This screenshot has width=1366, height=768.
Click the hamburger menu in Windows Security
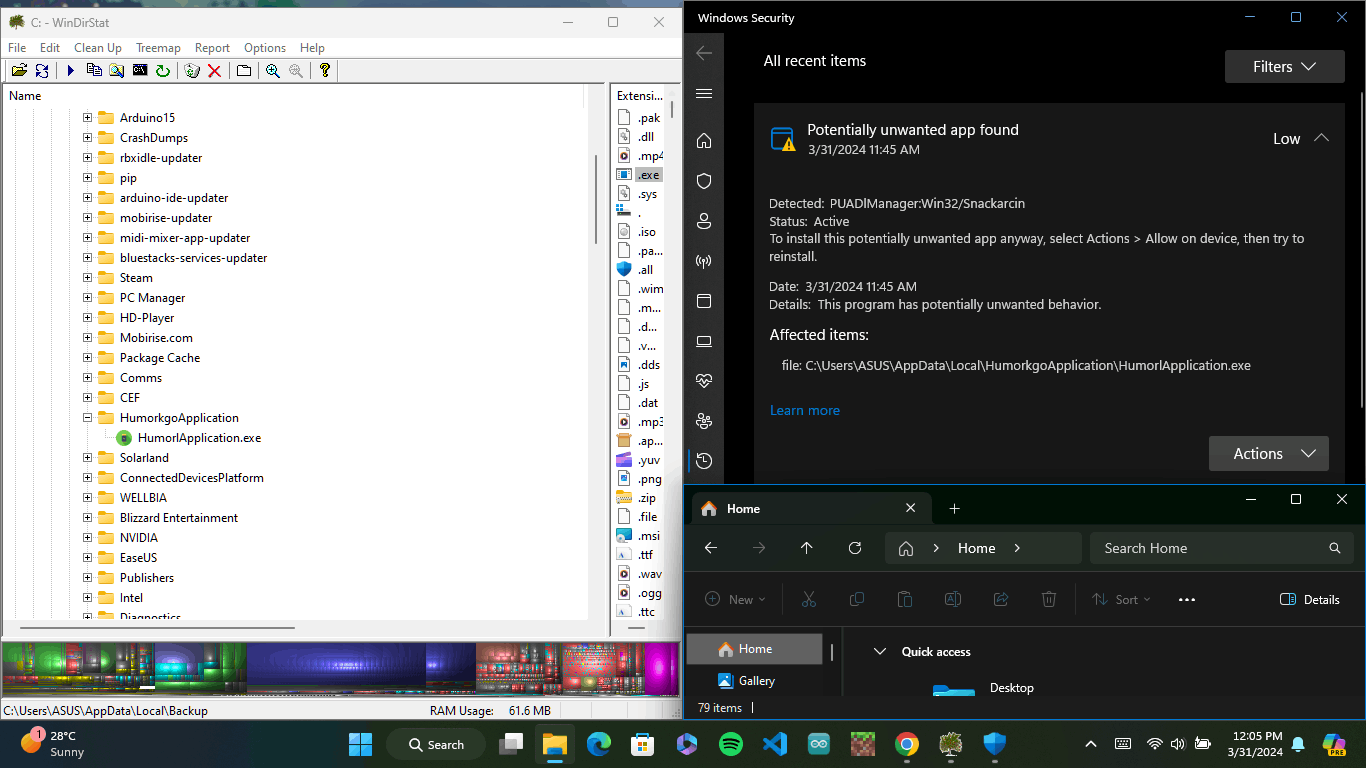(704, 93)
